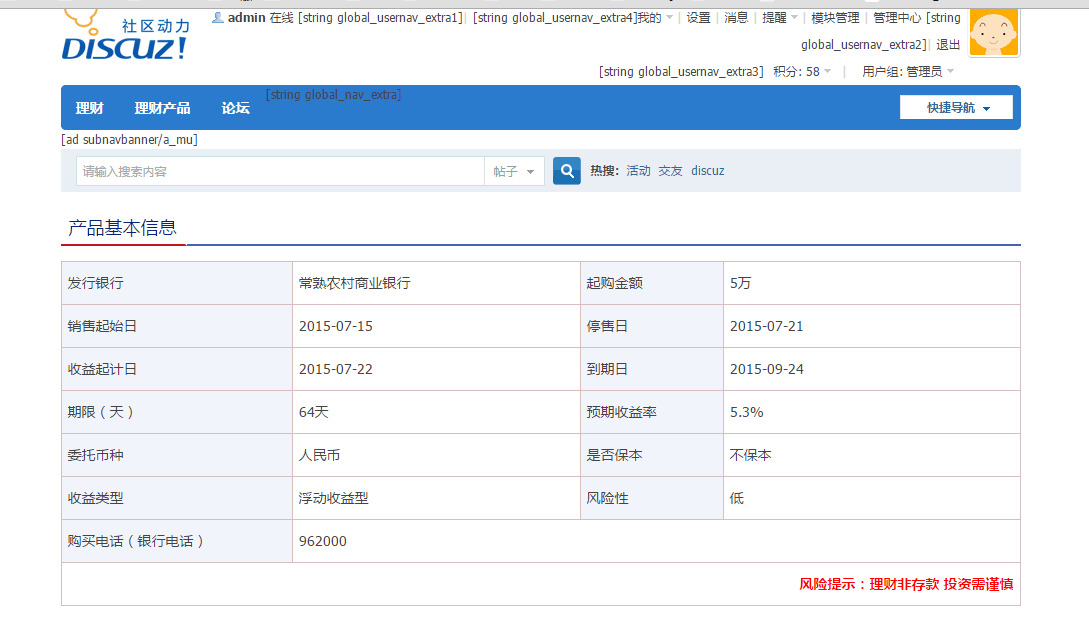Screen dimensions: 1089x624
Task: Expand the 快捷导航 quick navigation menu
Action: [955, 107]
